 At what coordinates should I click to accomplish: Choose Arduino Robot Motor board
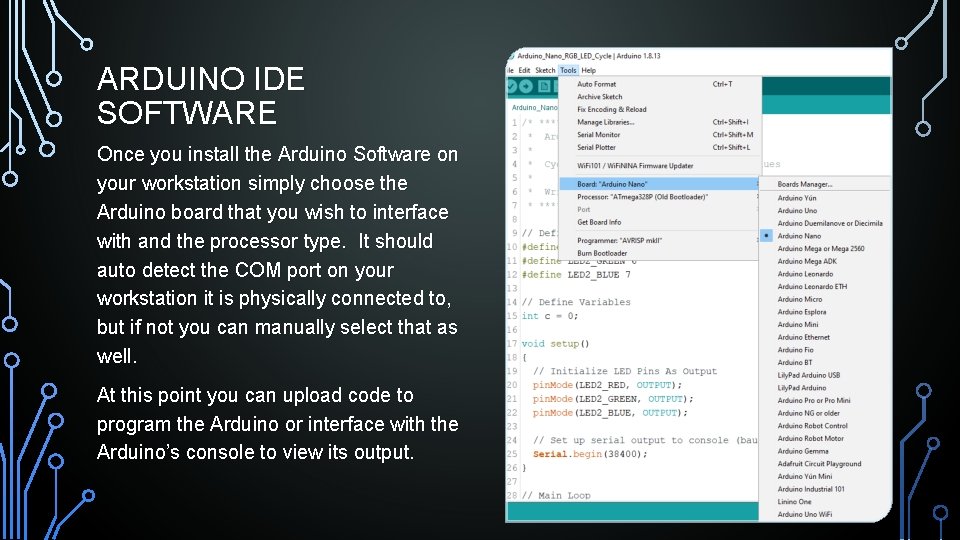tap(825, 438)
